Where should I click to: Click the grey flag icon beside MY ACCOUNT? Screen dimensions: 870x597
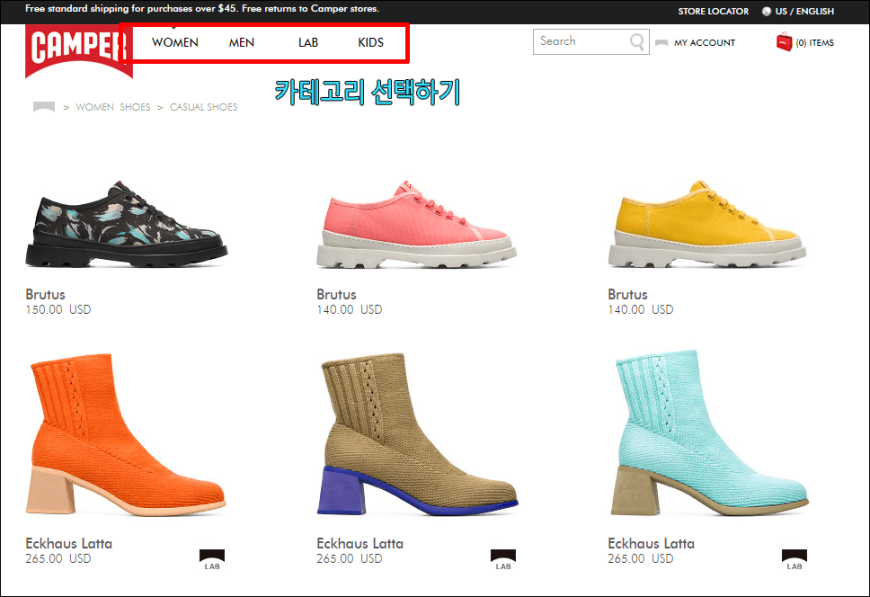click(661, 43)
